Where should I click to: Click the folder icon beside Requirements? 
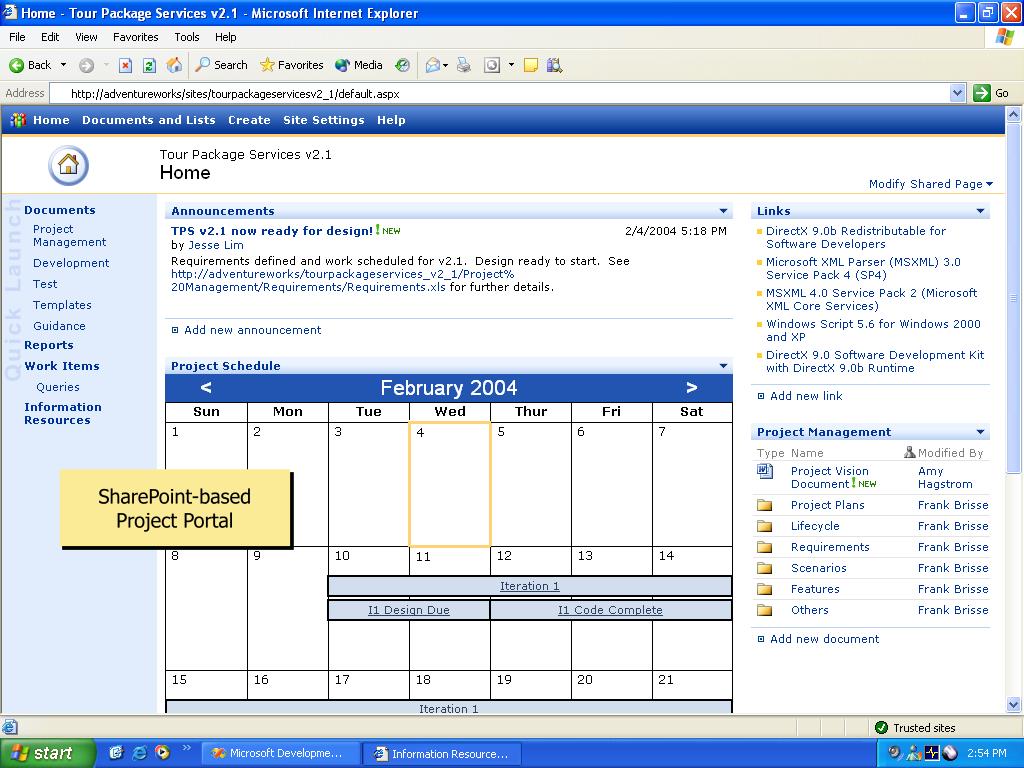pos(764,547)
